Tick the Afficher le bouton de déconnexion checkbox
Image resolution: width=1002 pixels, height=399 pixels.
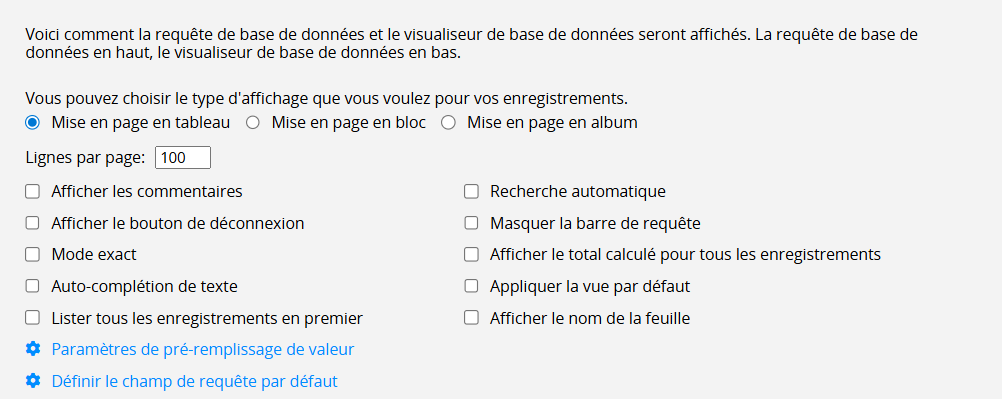(33, 223)
